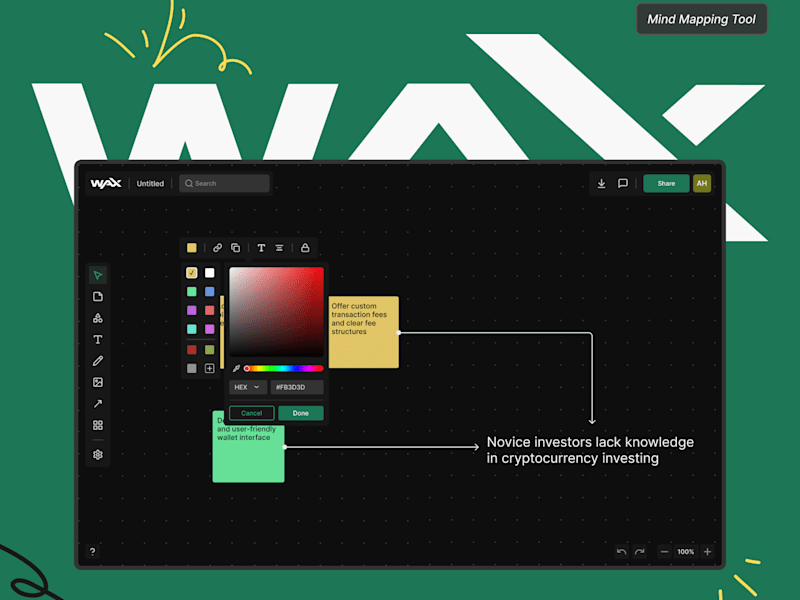Image resolution: width=800 pixels, height=600 pixels.
Task: Select the shapes tool
Action: point(97,318)
